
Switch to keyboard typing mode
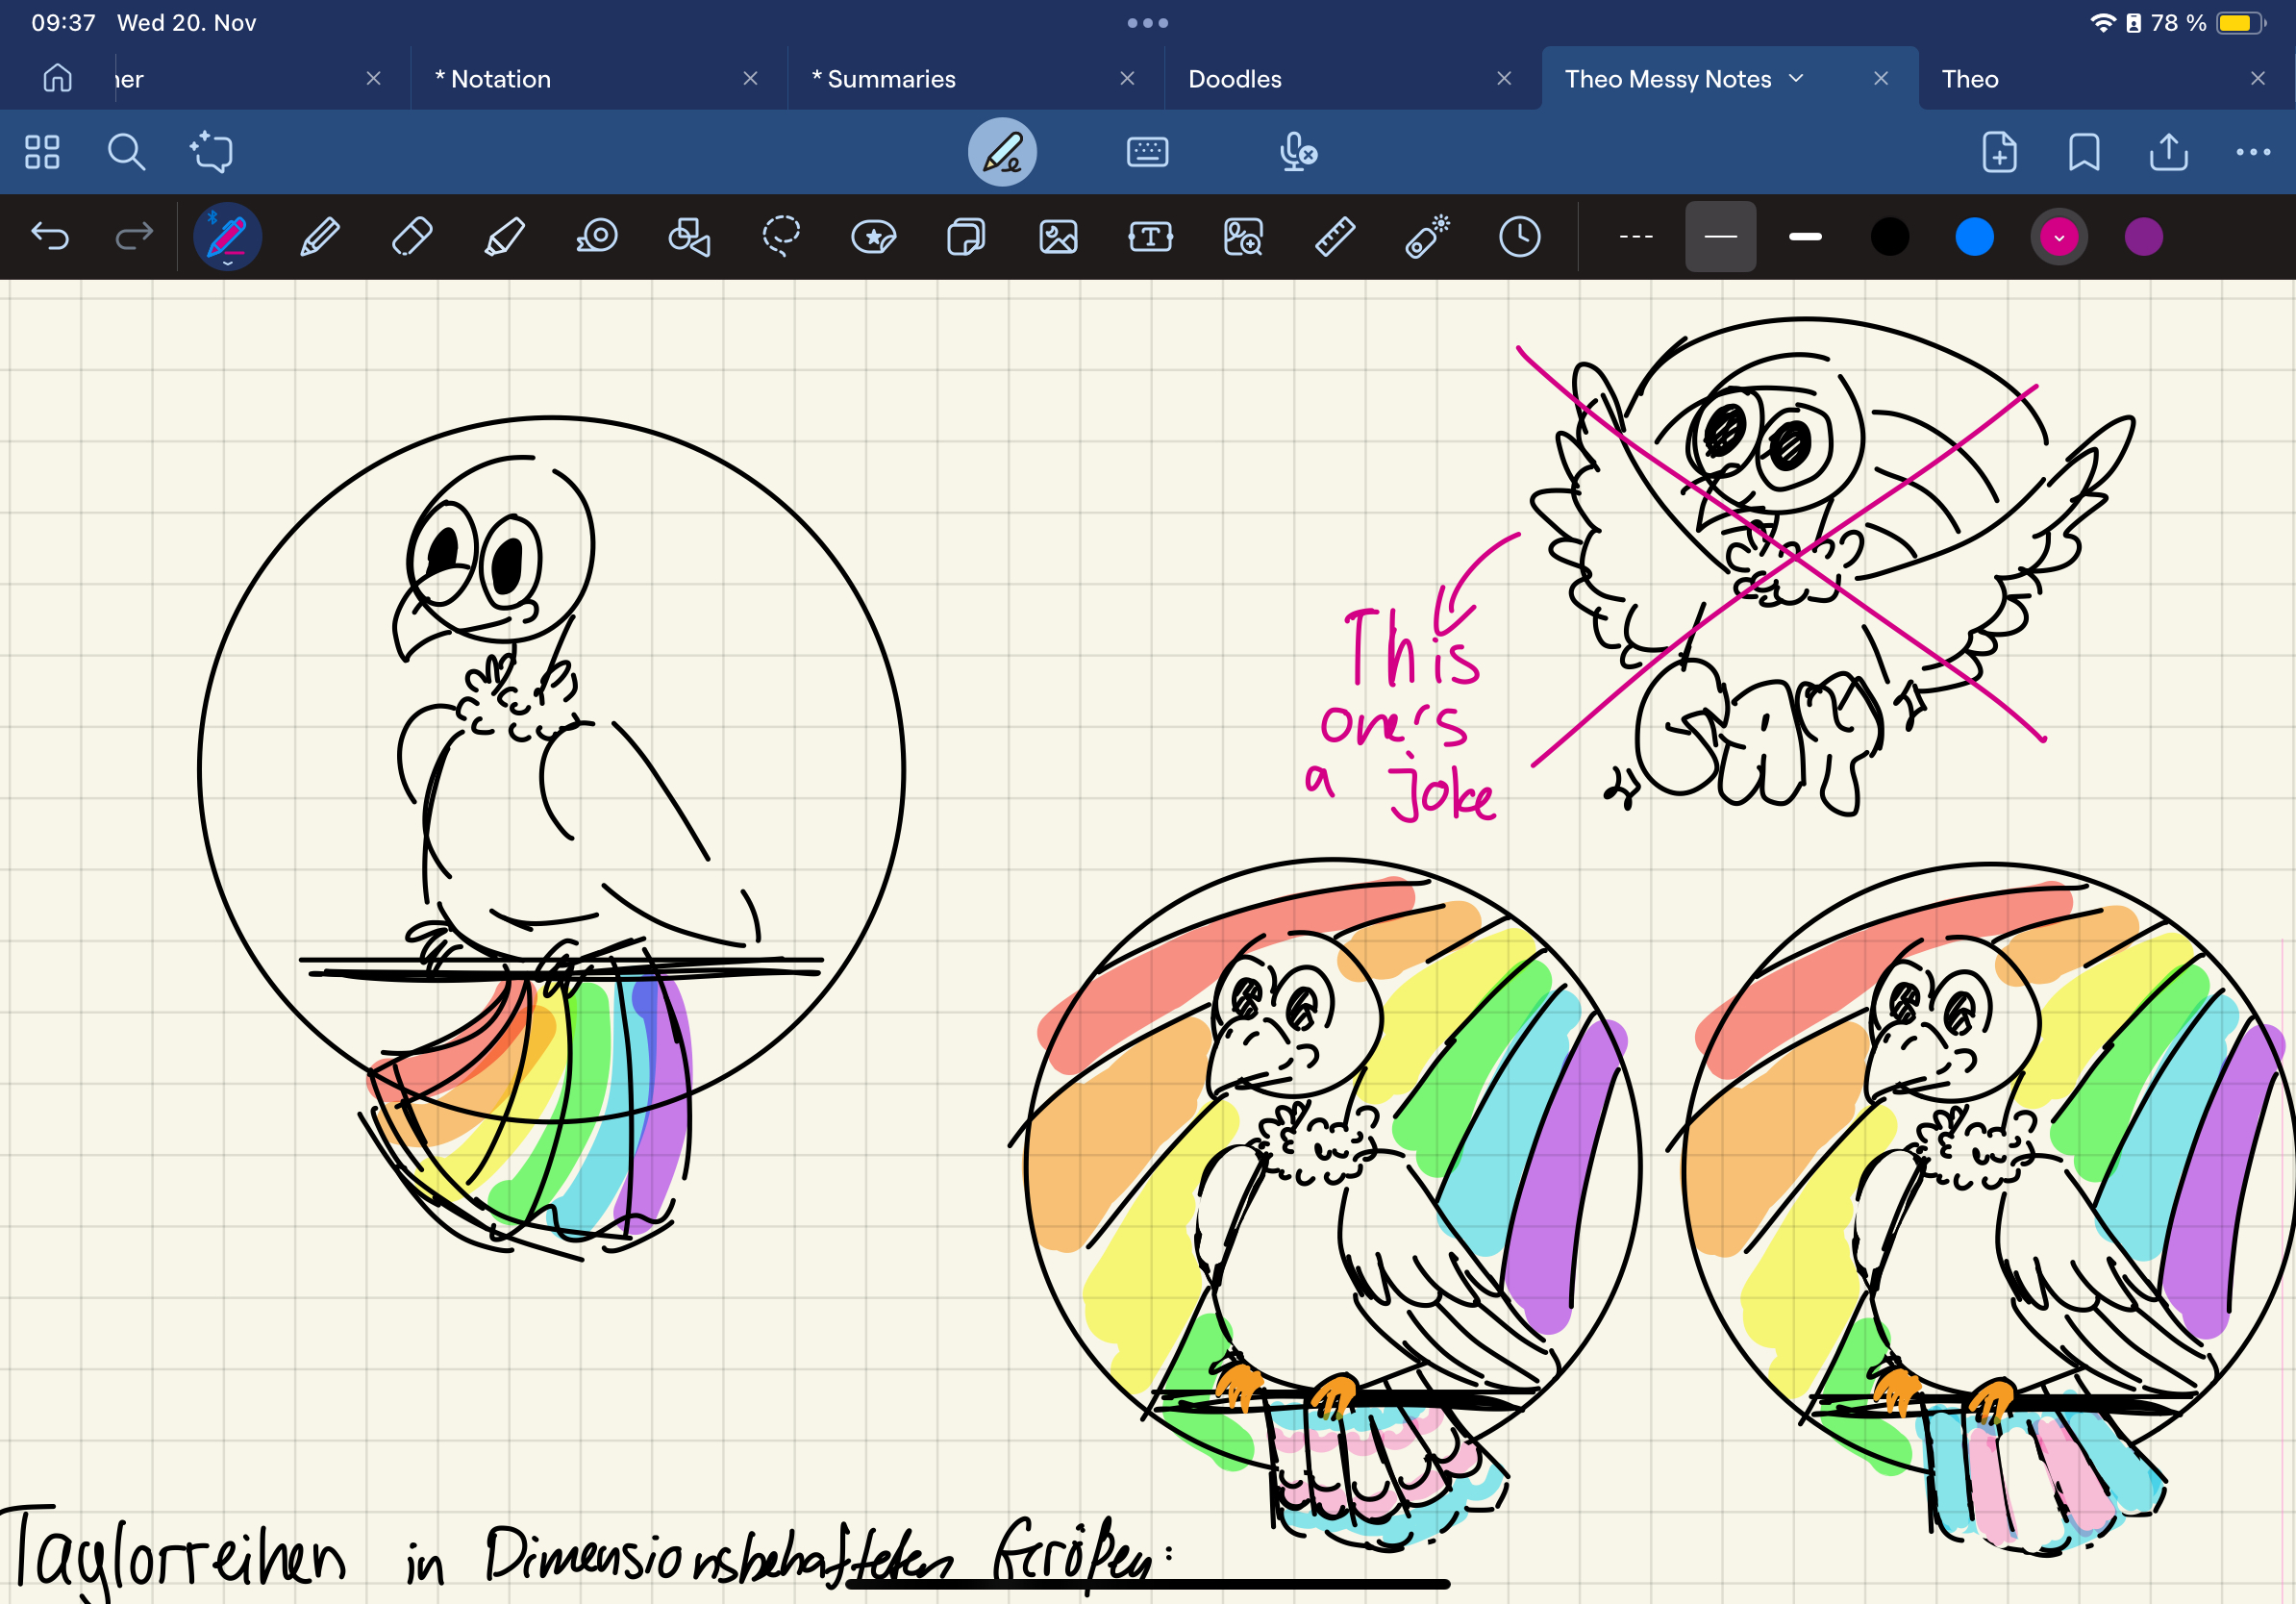point(1147,153)
